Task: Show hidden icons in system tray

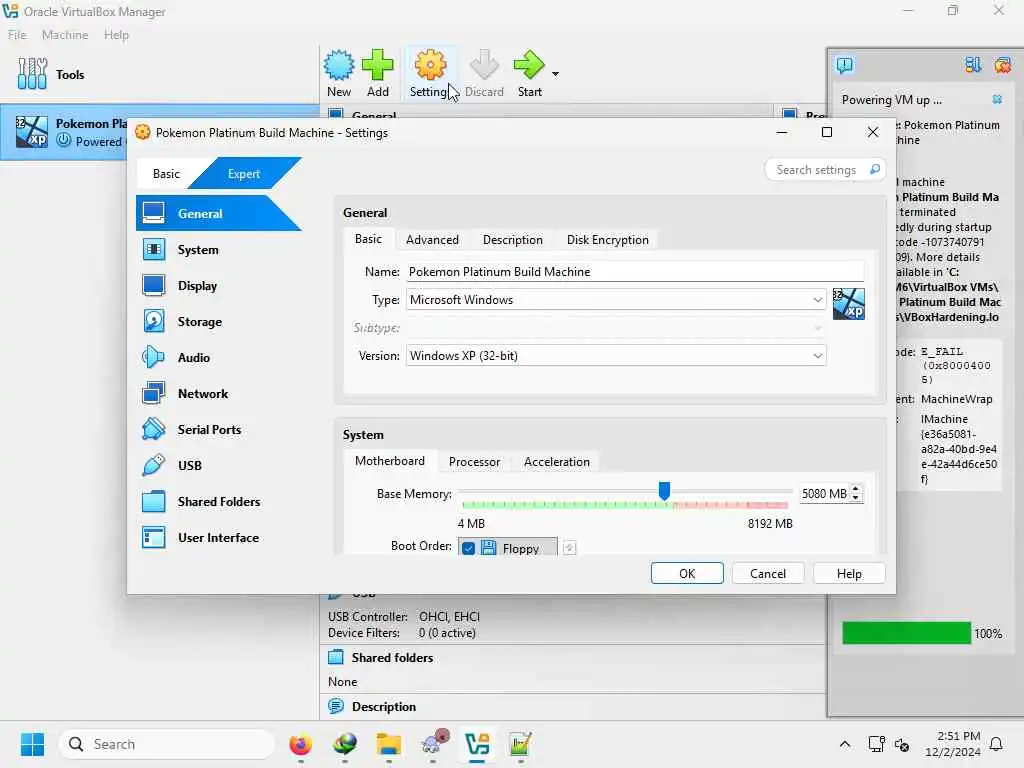Action: (x=844, y=744)
